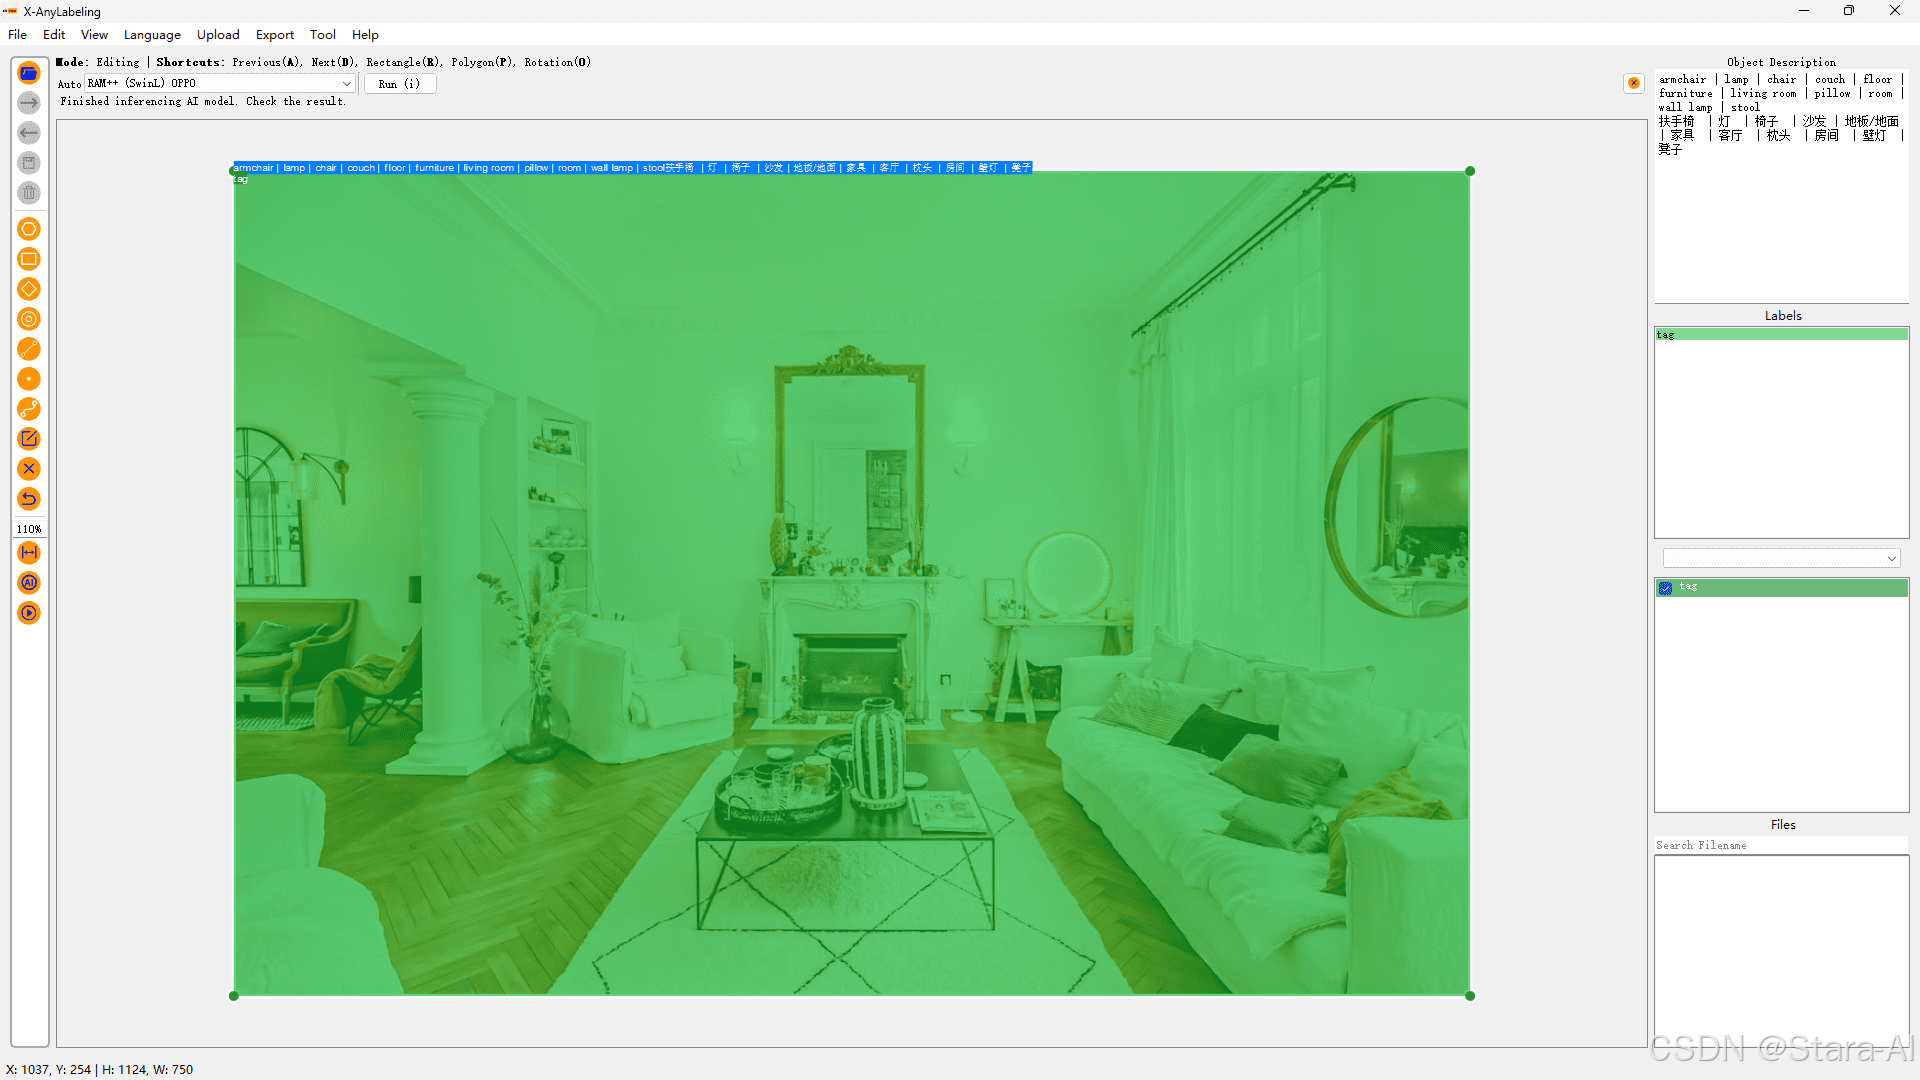Click the Auto Labeling AI icon

[29, 583]
